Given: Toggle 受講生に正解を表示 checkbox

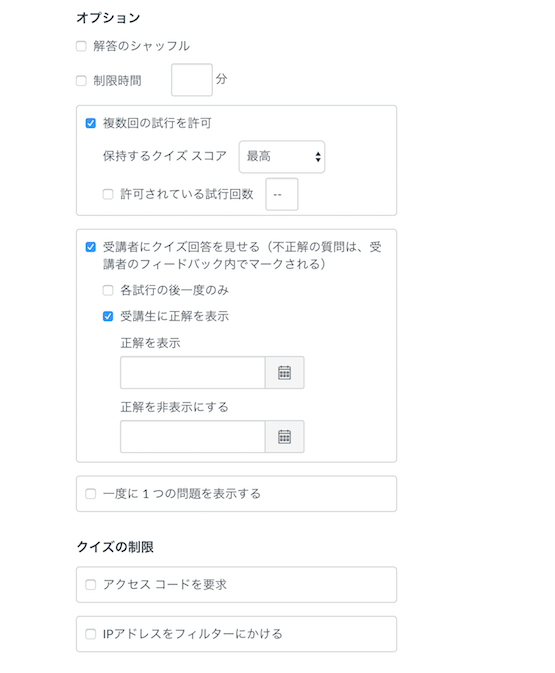Looking at the screenshot, I should point(108,316).
